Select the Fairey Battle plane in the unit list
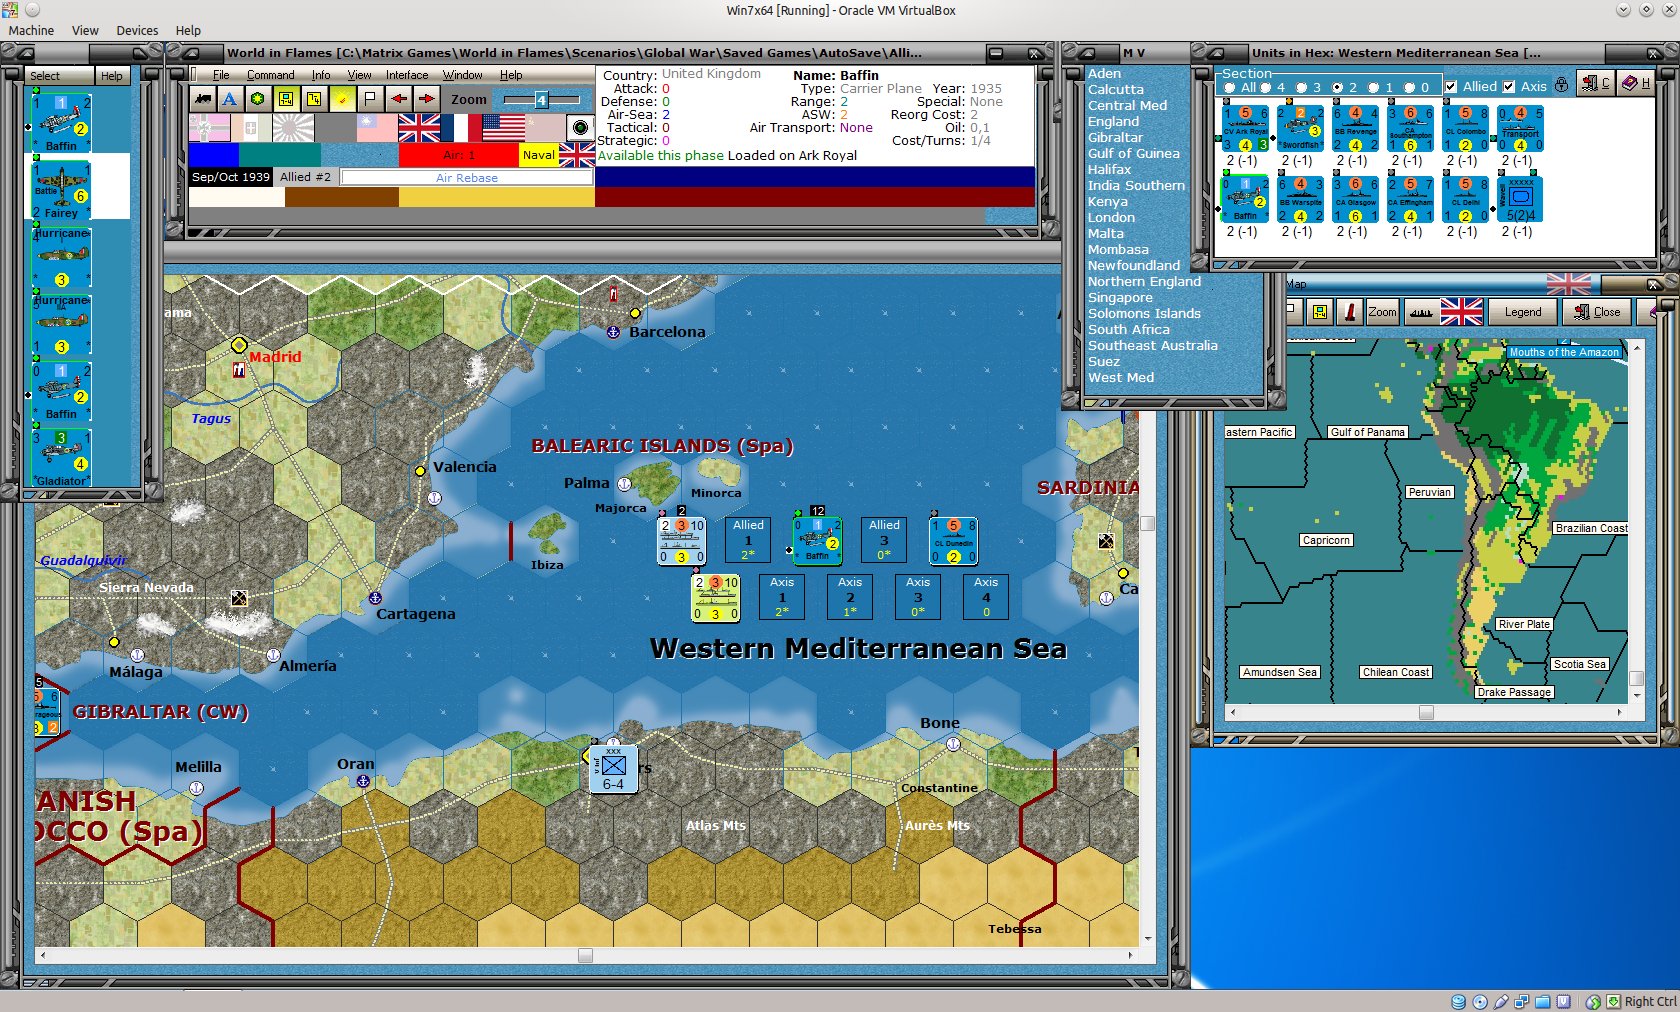 tap(62, 190)
